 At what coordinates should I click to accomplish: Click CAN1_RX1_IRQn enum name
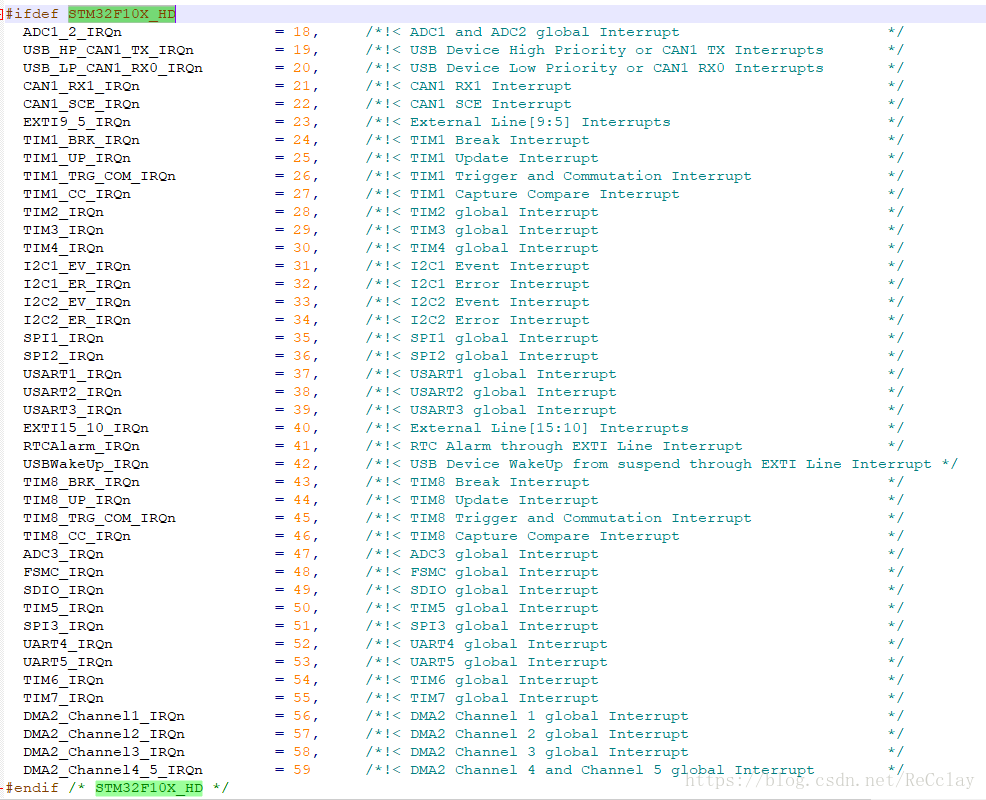click(x=81, y=86)
